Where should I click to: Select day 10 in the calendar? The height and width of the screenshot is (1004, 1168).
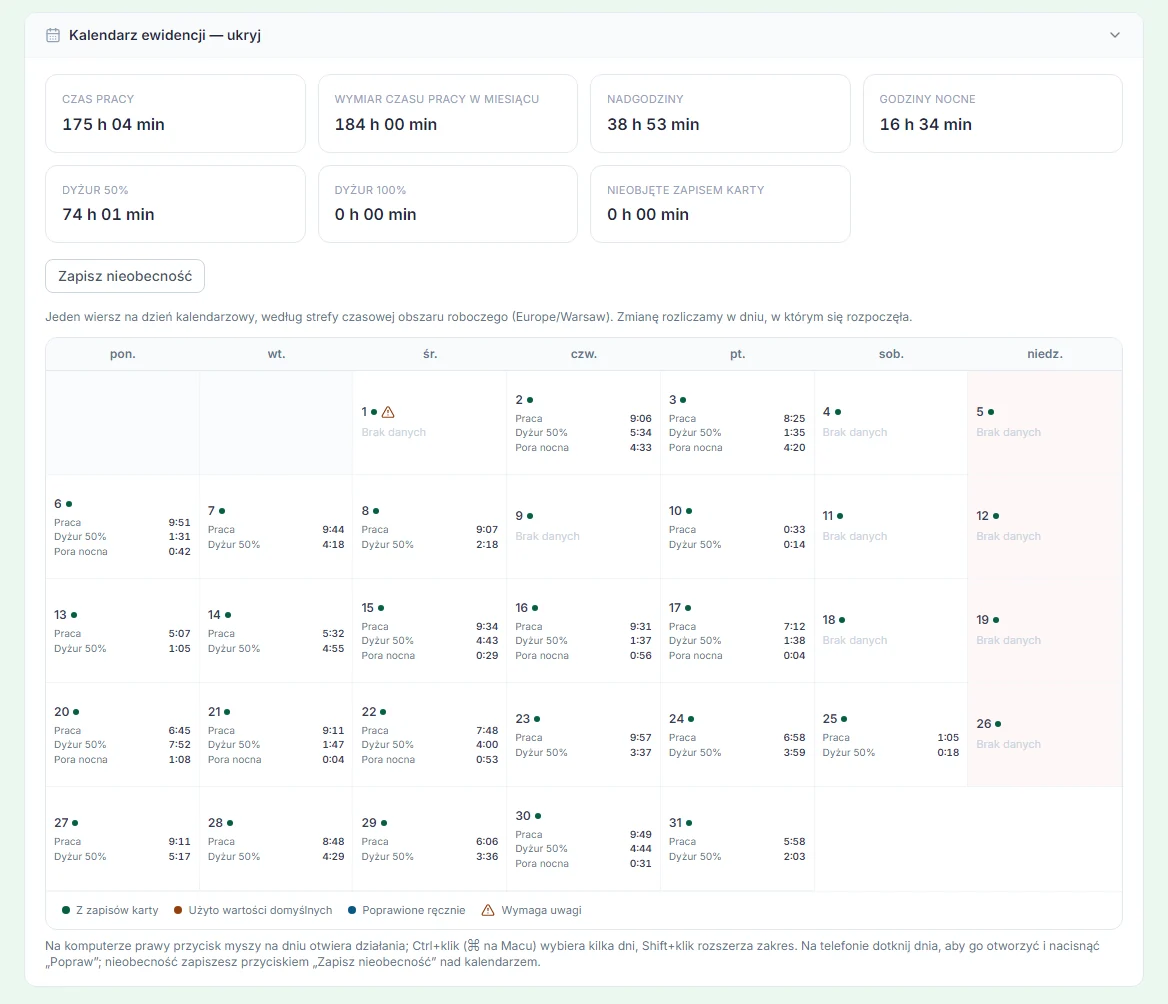click(x=737, y=527)
